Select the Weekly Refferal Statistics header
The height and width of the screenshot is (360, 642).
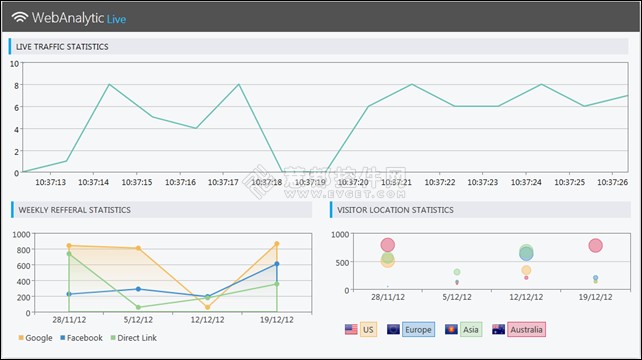pyautogui.click(x=161, y=210)
